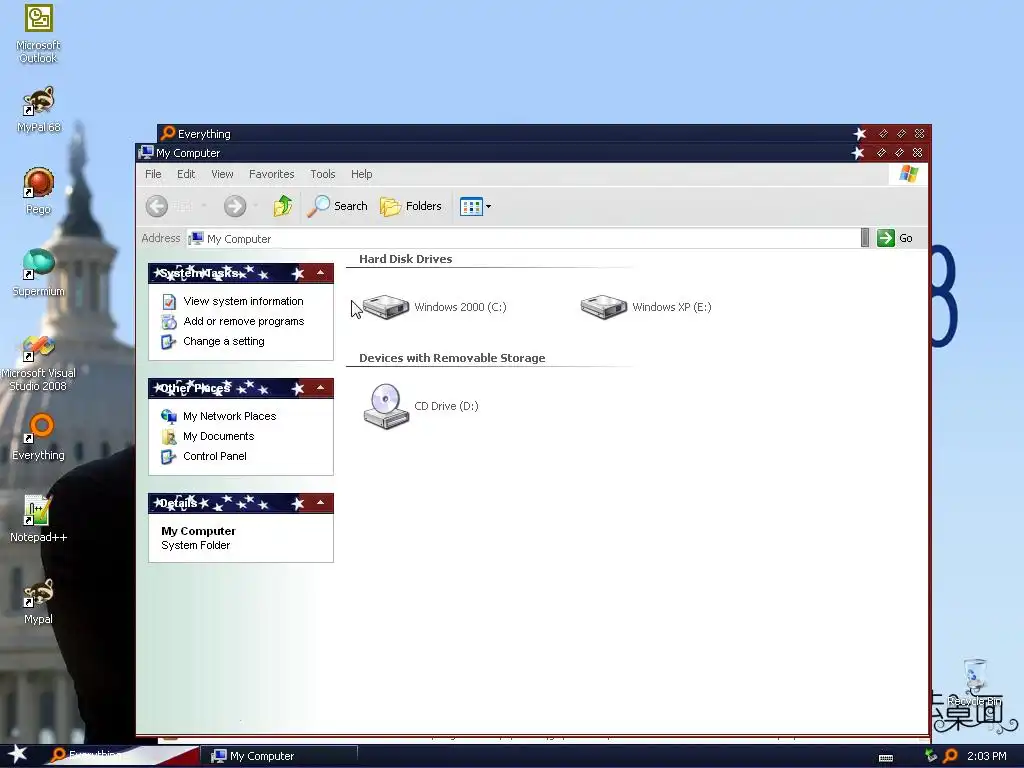This screenshot has height=768, width=1024.
Task: Click the Start star button
Action: [x=17, y=755]
